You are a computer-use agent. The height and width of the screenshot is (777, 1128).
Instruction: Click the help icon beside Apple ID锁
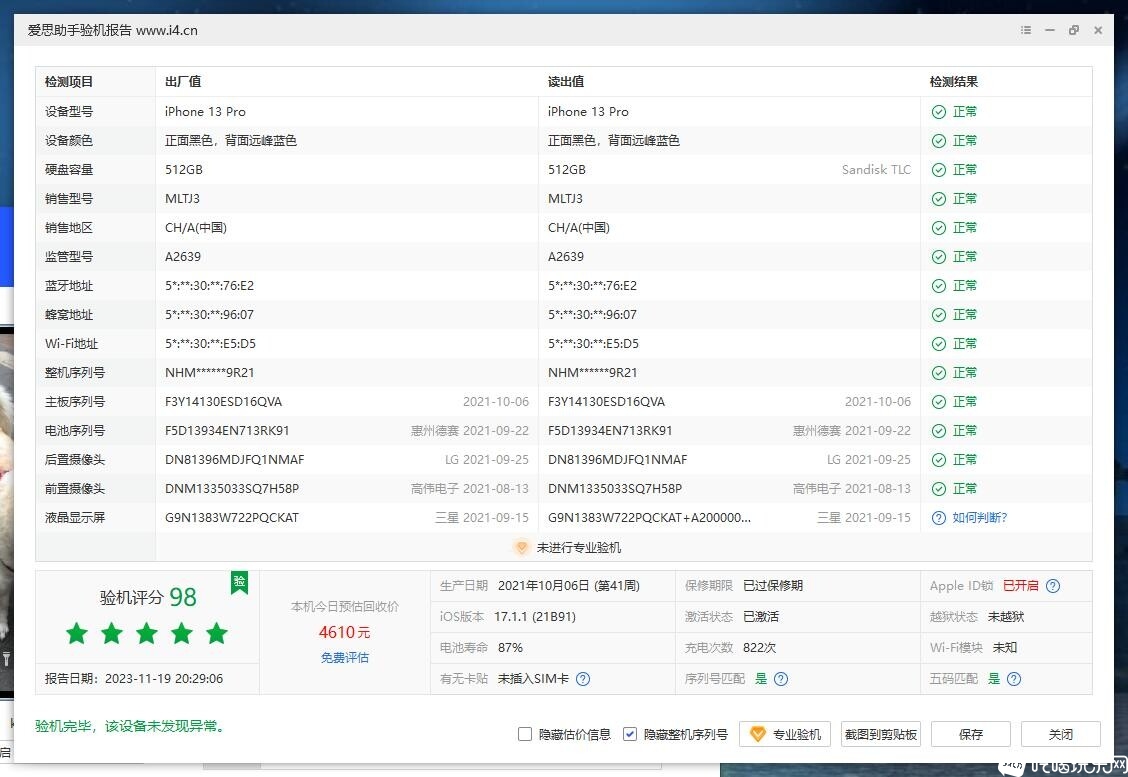point(1052,586)
